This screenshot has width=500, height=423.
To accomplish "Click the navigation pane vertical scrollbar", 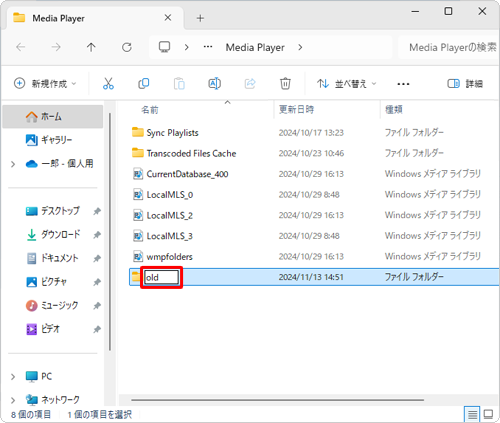I will click(x=110, y=232).
